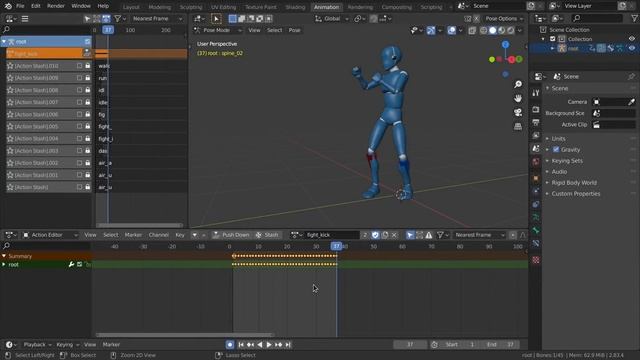Screen dimensions: 640x360
Task: Toggle X-ray display in viewport
Action: (x=472, y=30)
